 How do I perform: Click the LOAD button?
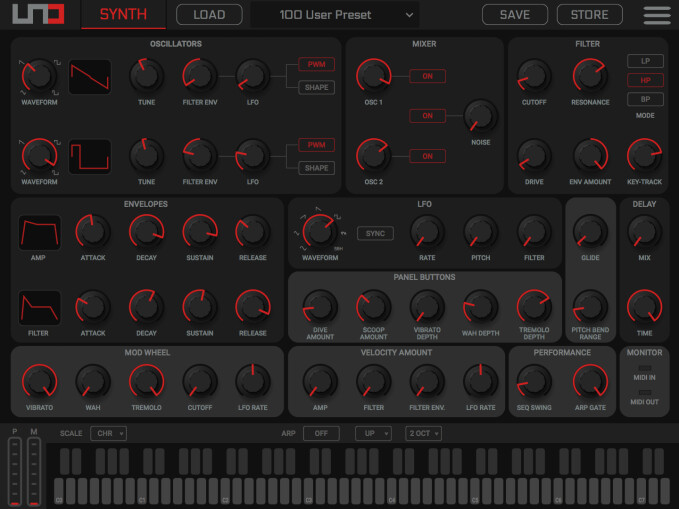click(x=209, y=15)
